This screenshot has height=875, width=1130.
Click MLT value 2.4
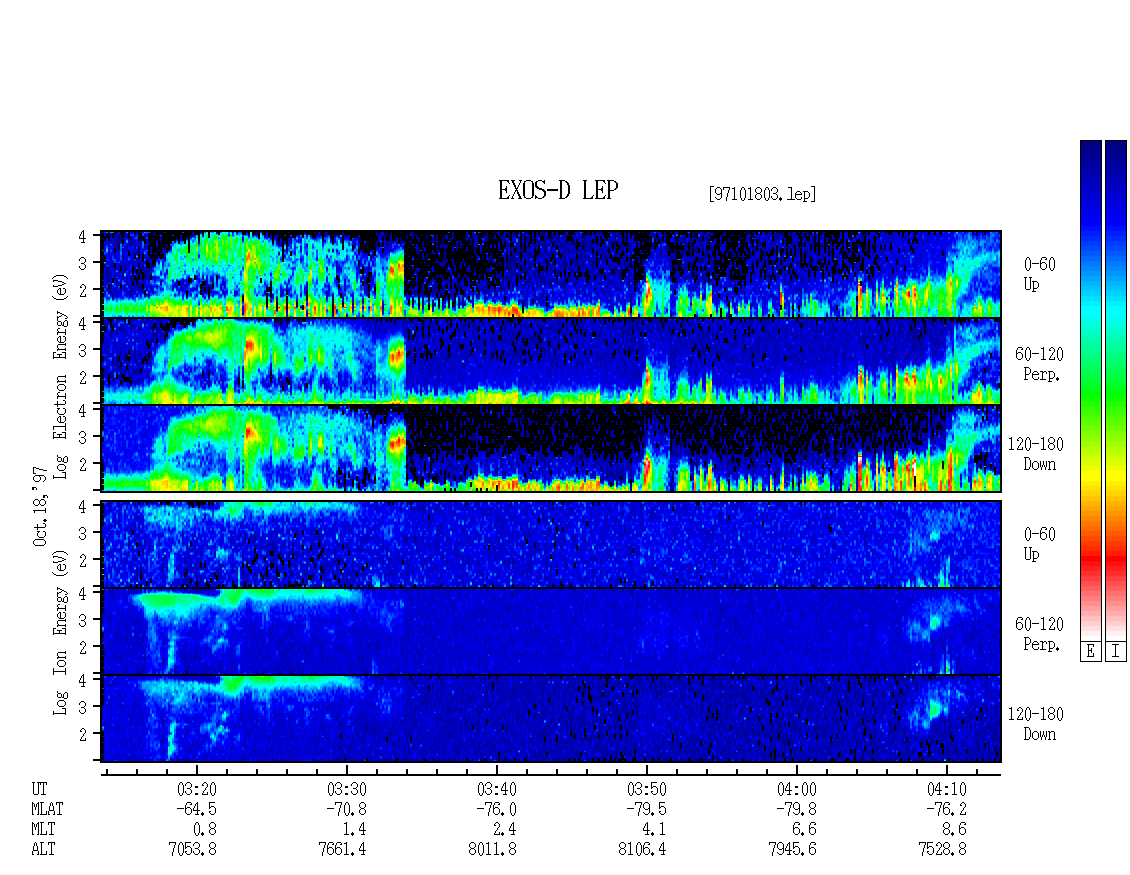tap(504, 830)
